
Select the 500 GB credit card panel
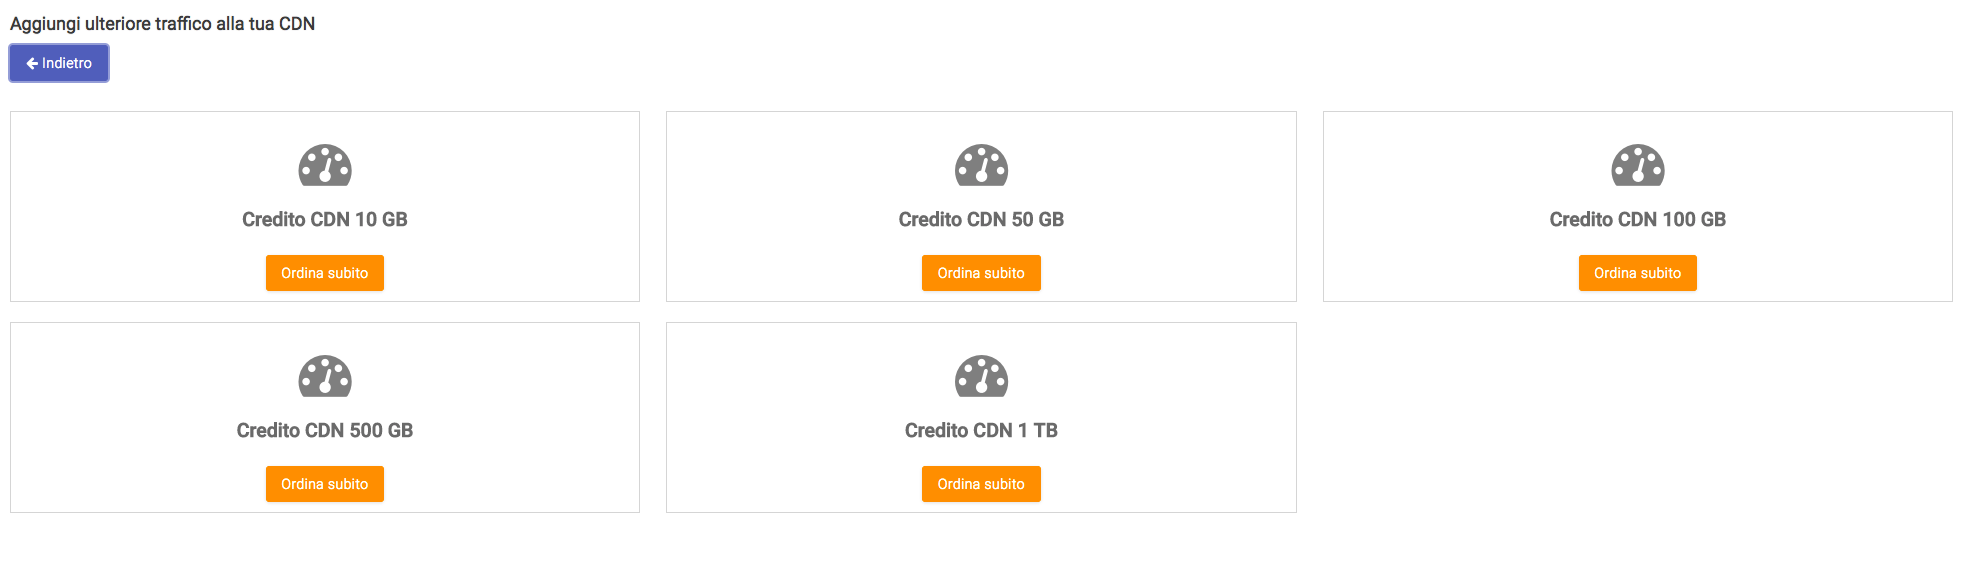(x=325, y=418)
